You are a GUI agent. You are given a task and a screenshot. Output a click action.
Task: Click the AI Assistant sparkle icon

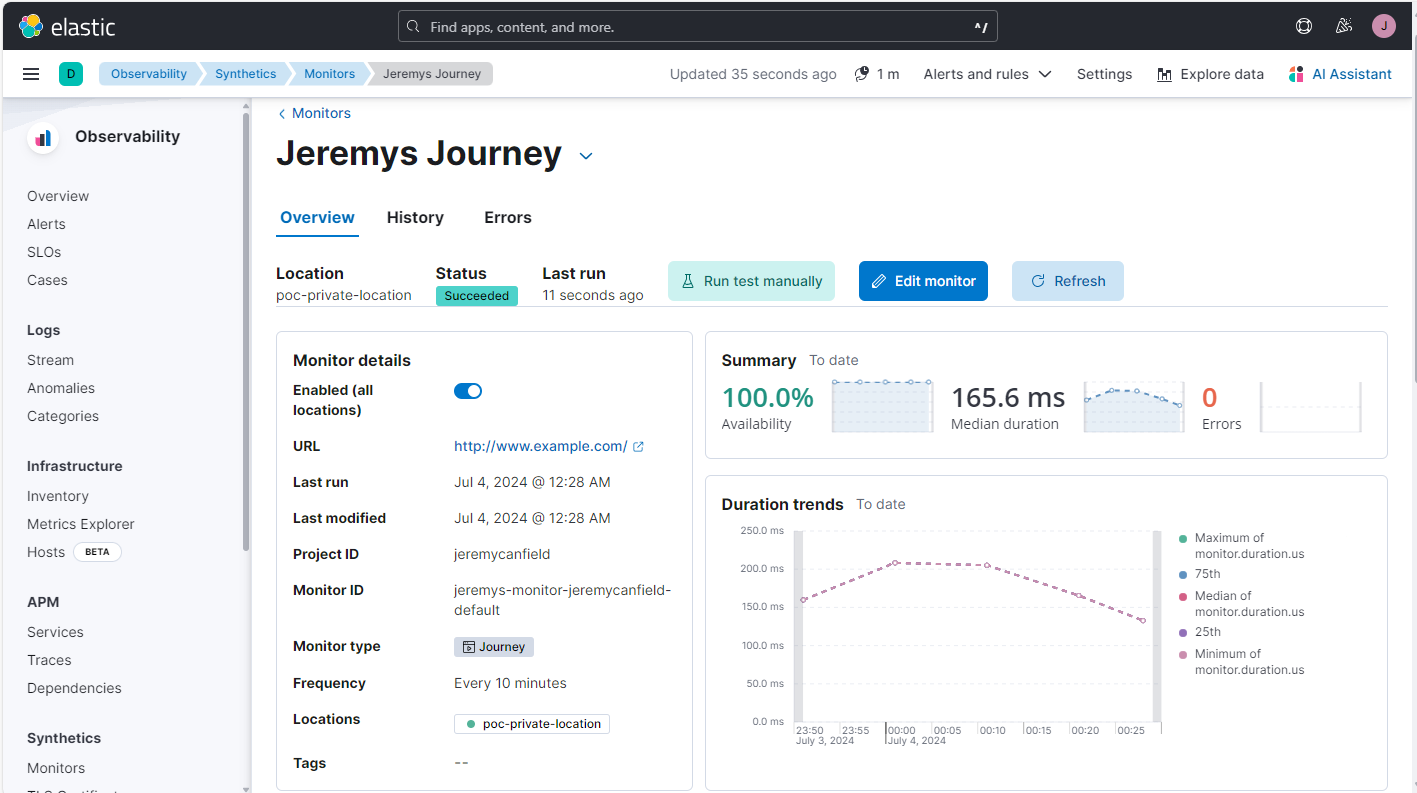point(1296,74)
